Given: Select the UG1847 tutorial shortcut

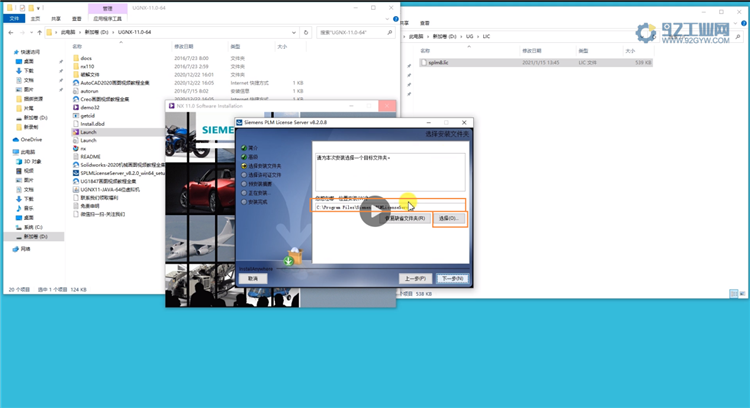Looking at the screenshot, I should (108, 181).
